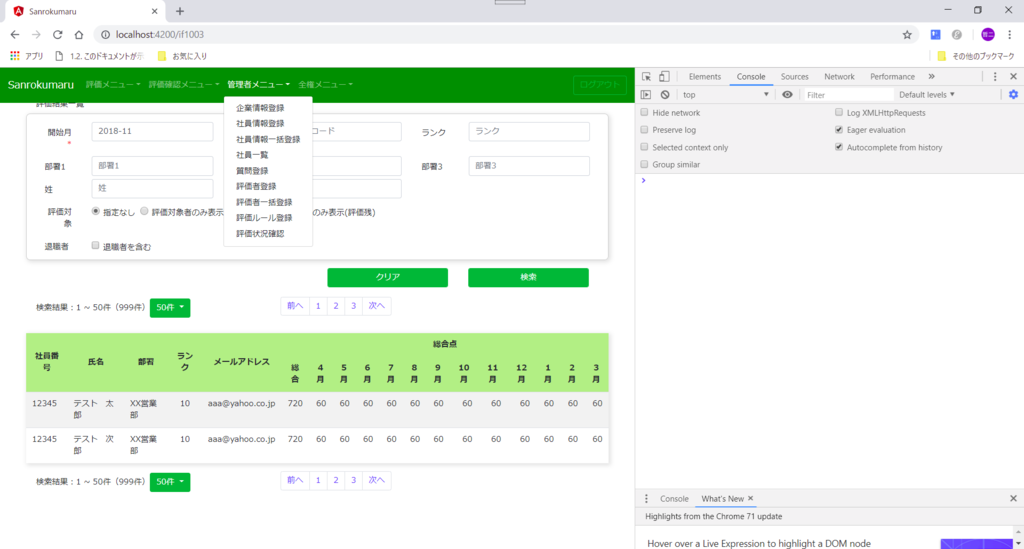Go to 次へ in upper pagination
This screenshot has width=1024, height=549.
click(x=376, y=306)
